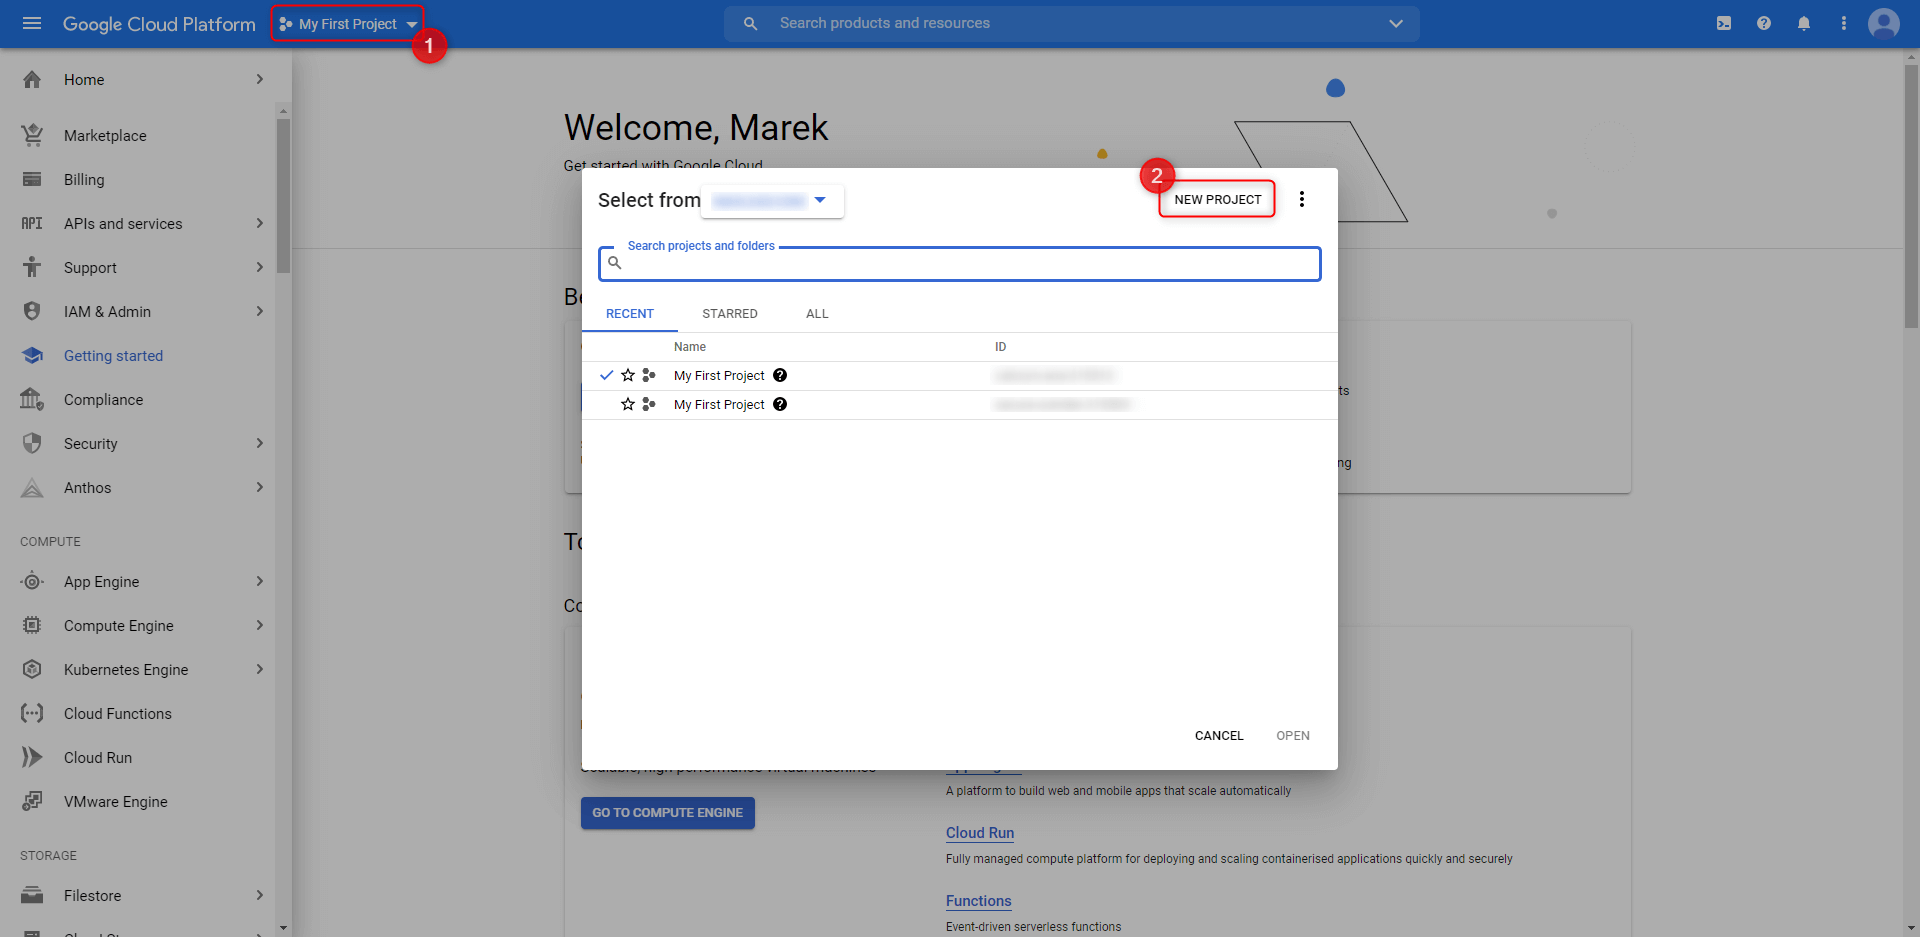Viewport: 1920px width, 937px height.
Task: Click the Google Cloud Platform logo text
Action: click(x=159, y=24)
